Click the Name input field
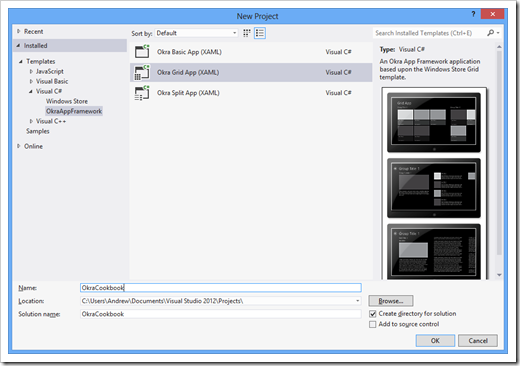This screenshot has height=366, width=520. (x=221, y=288)
